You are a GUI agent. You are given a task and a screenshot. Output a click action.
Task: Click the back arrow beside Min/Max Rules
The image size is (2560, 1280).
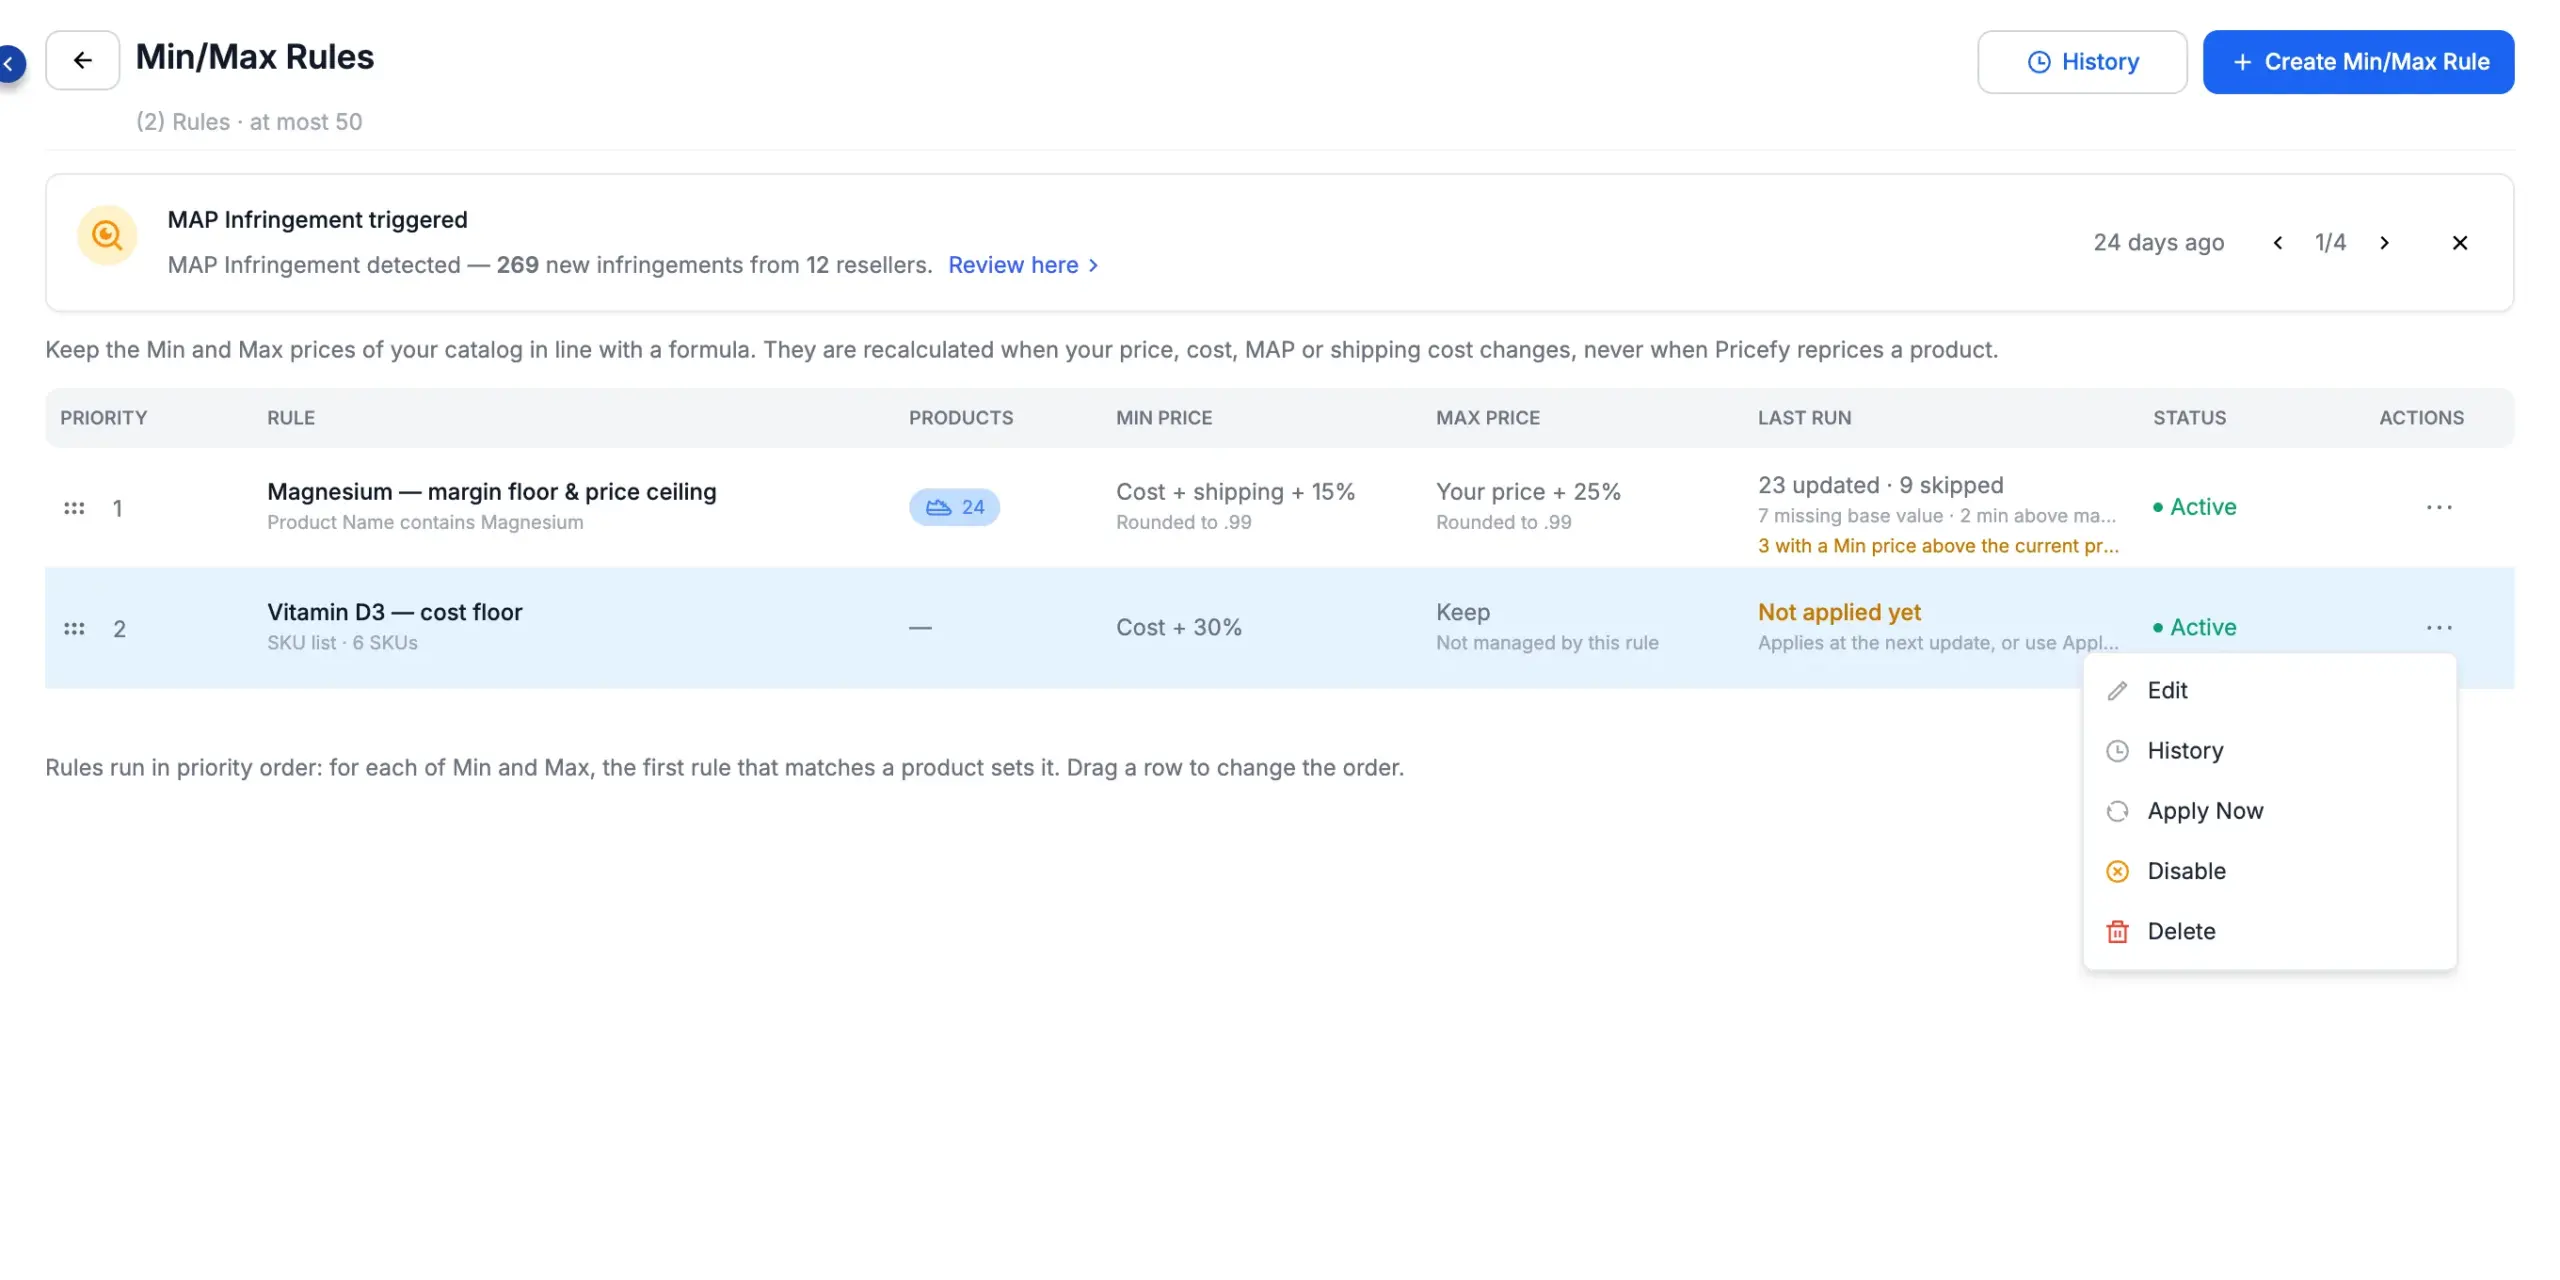coord(82,60)
